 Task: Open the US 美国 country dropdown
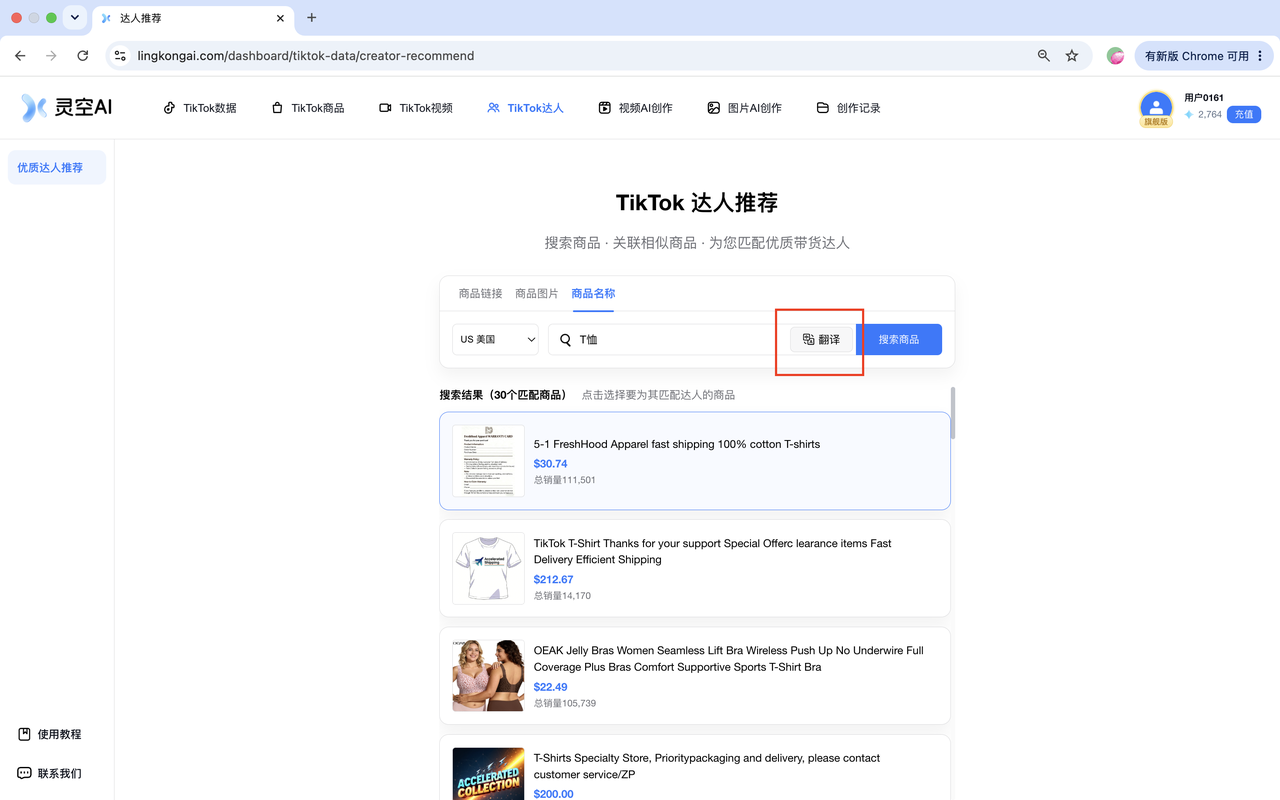coord(495,339)
